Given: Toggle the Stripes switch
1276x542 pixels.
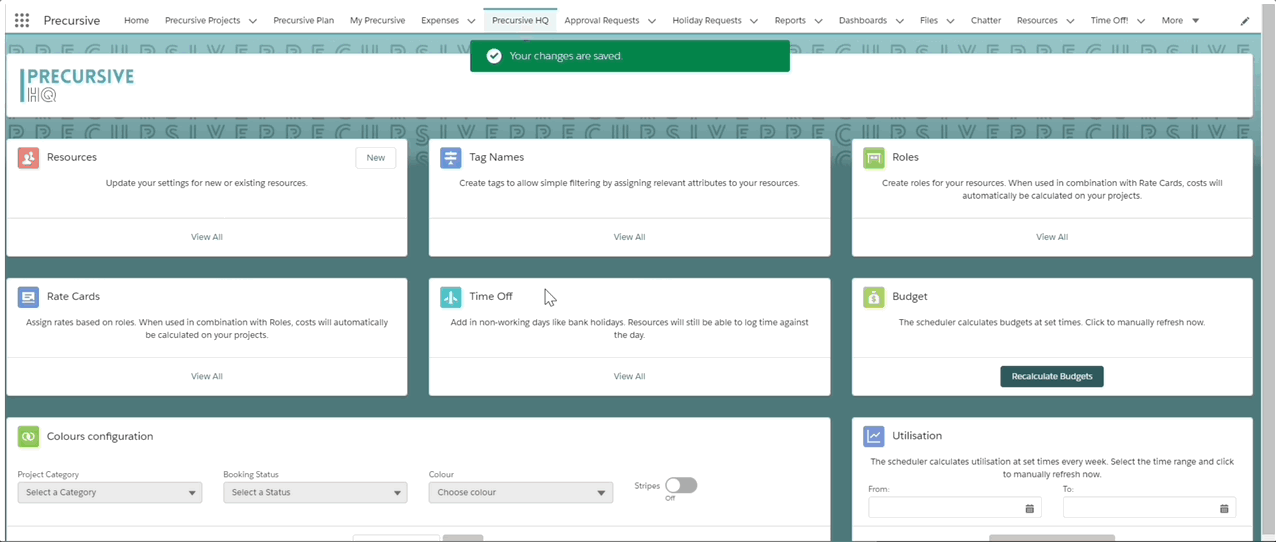Looking at the screenshot, I should coord(681,485).
